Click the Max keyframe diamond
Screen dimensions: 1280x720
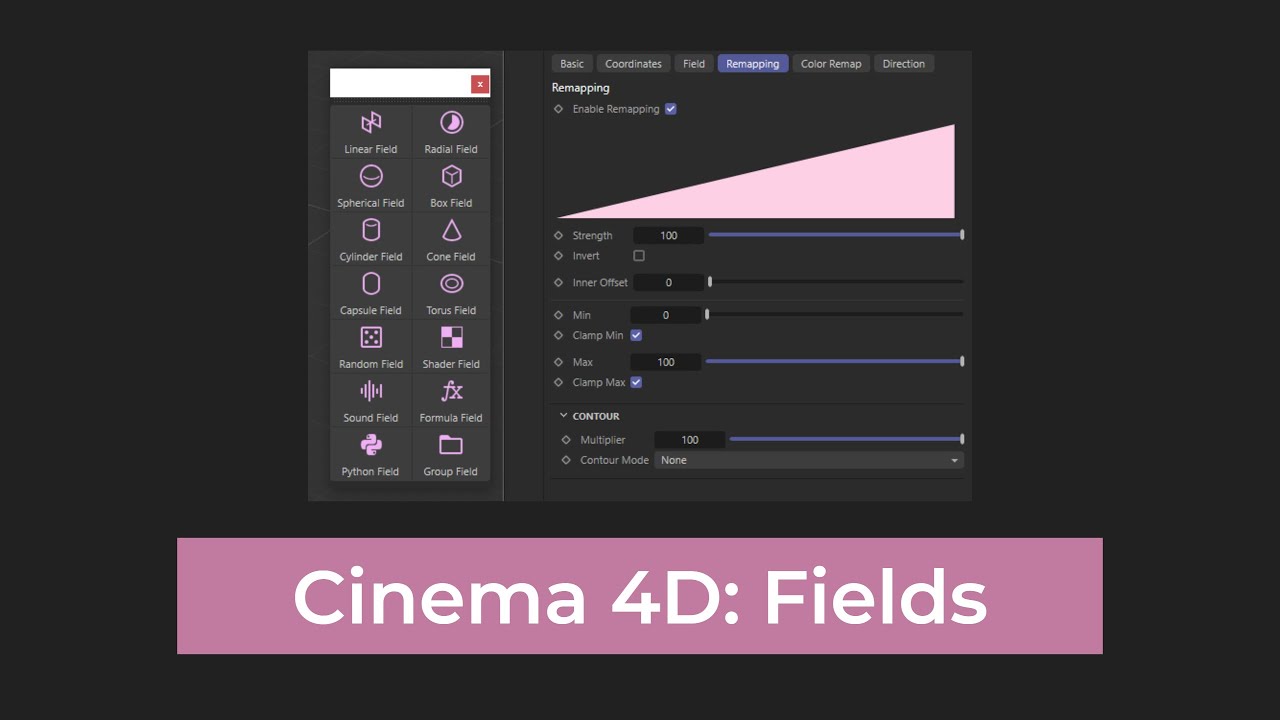click(x=559, y=362)
